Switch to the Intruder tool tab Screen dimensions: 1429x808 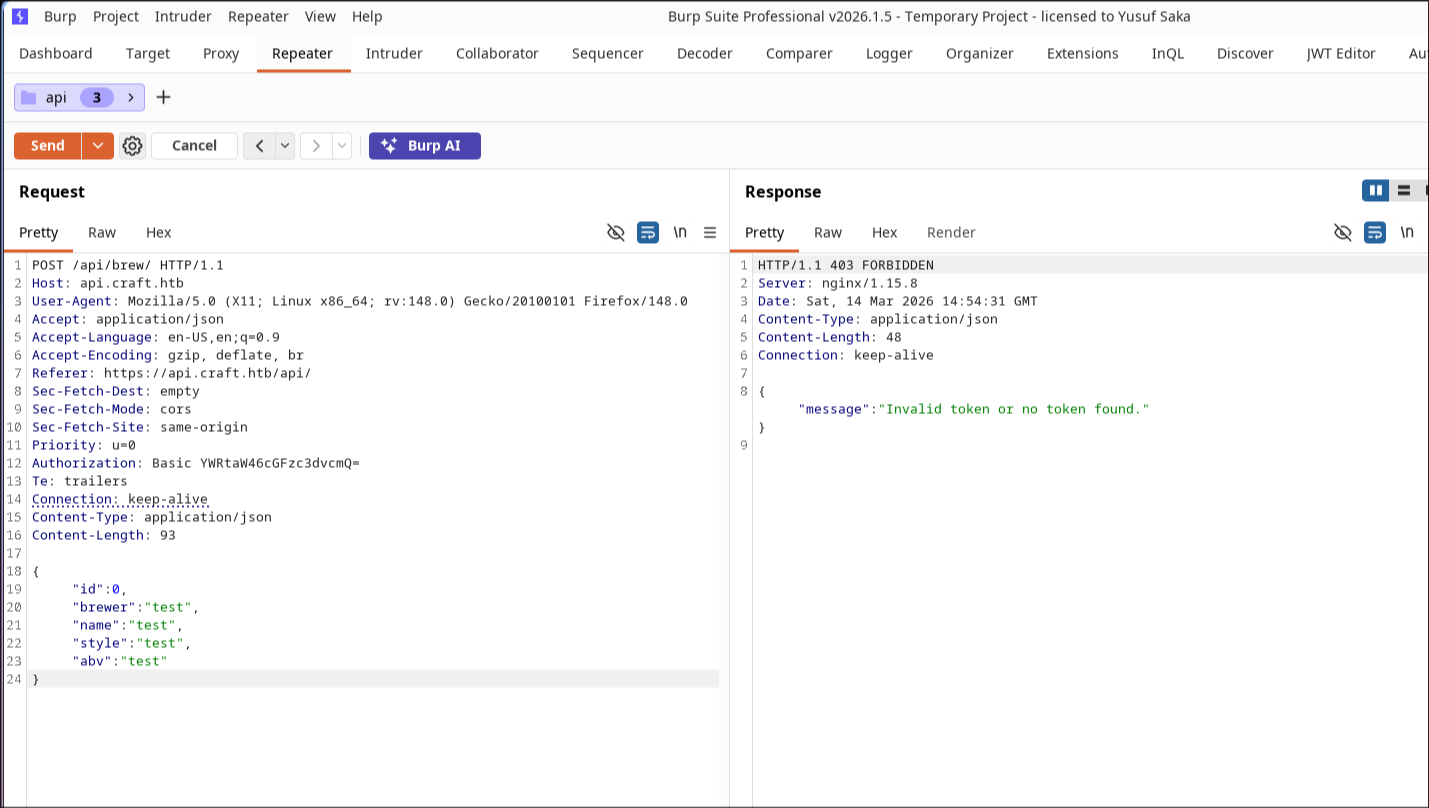point(394,54)
